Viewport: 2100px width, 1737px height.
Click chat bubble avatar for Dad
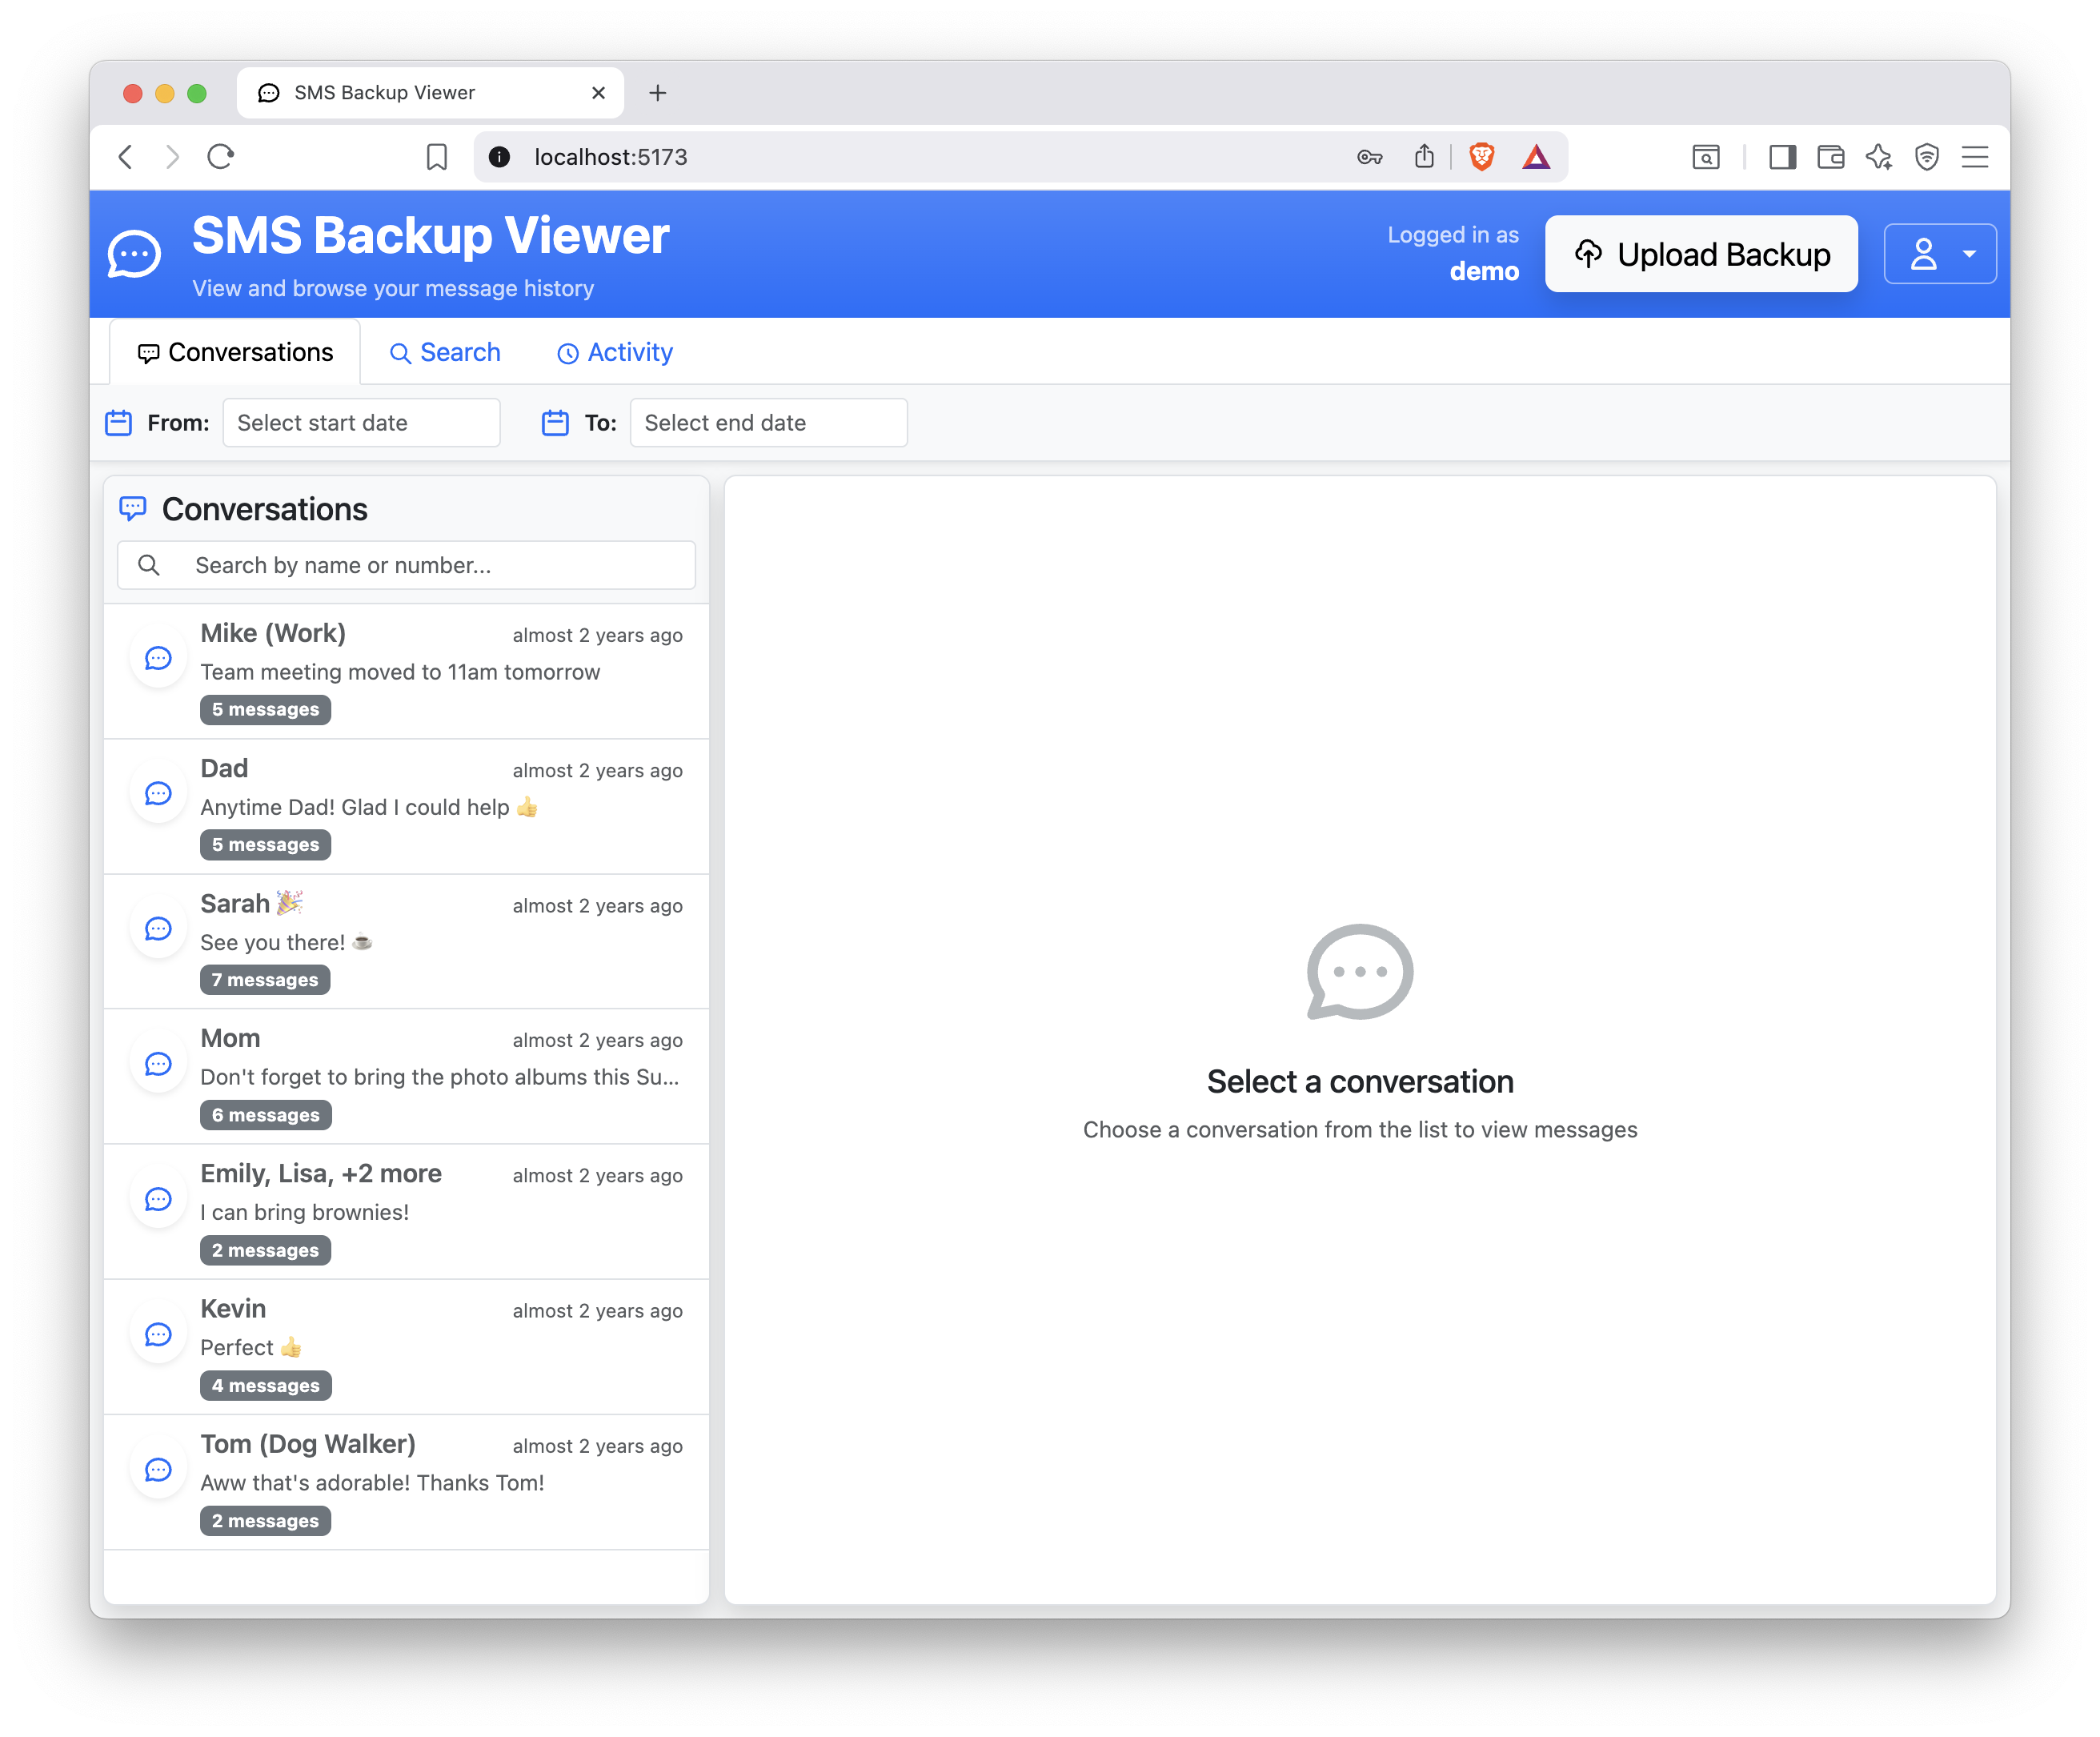coord(158,793)
